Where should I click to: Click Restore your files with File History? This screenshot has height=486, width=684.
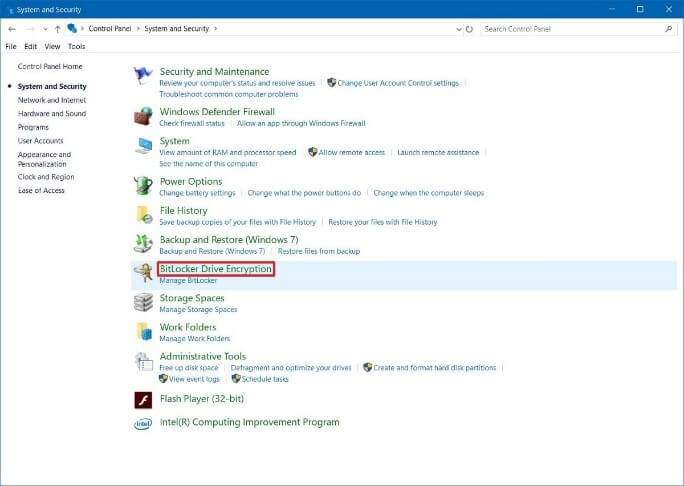383,222
